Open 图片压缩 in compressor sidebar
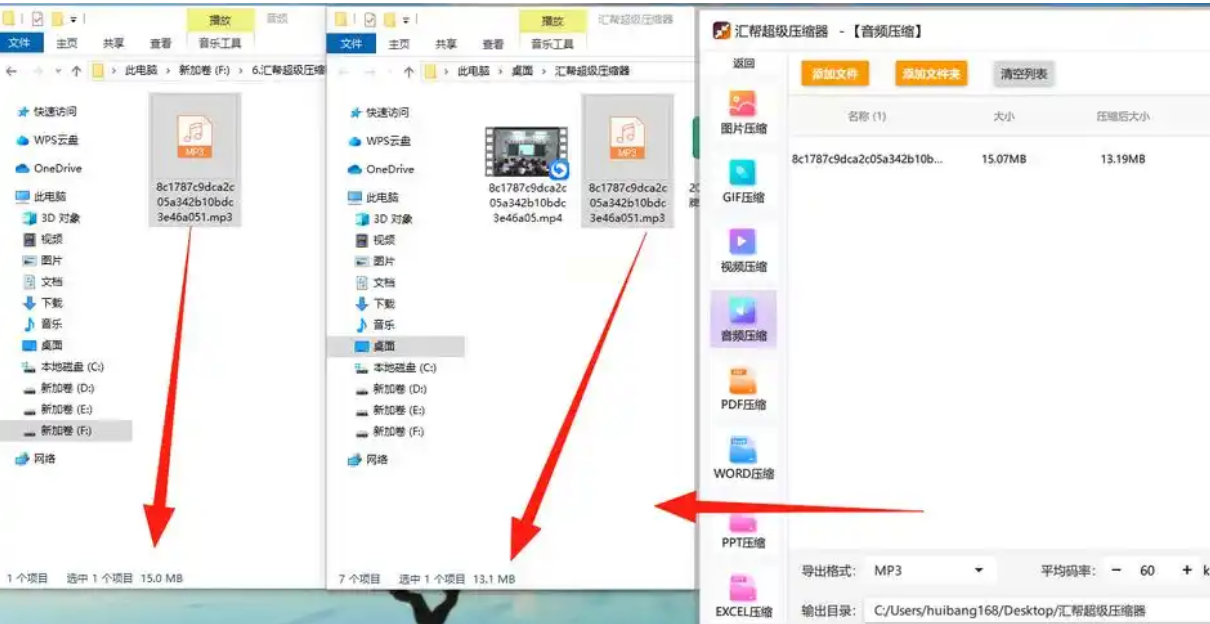Image resolution: width=1210 pixels, height=624 pixels. pos(743,112)
